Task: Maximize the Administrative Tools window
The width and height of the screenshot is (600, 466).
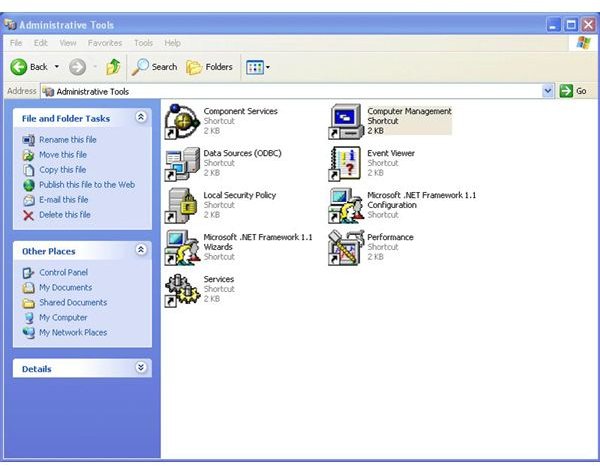Action: [x=571, y=25]
